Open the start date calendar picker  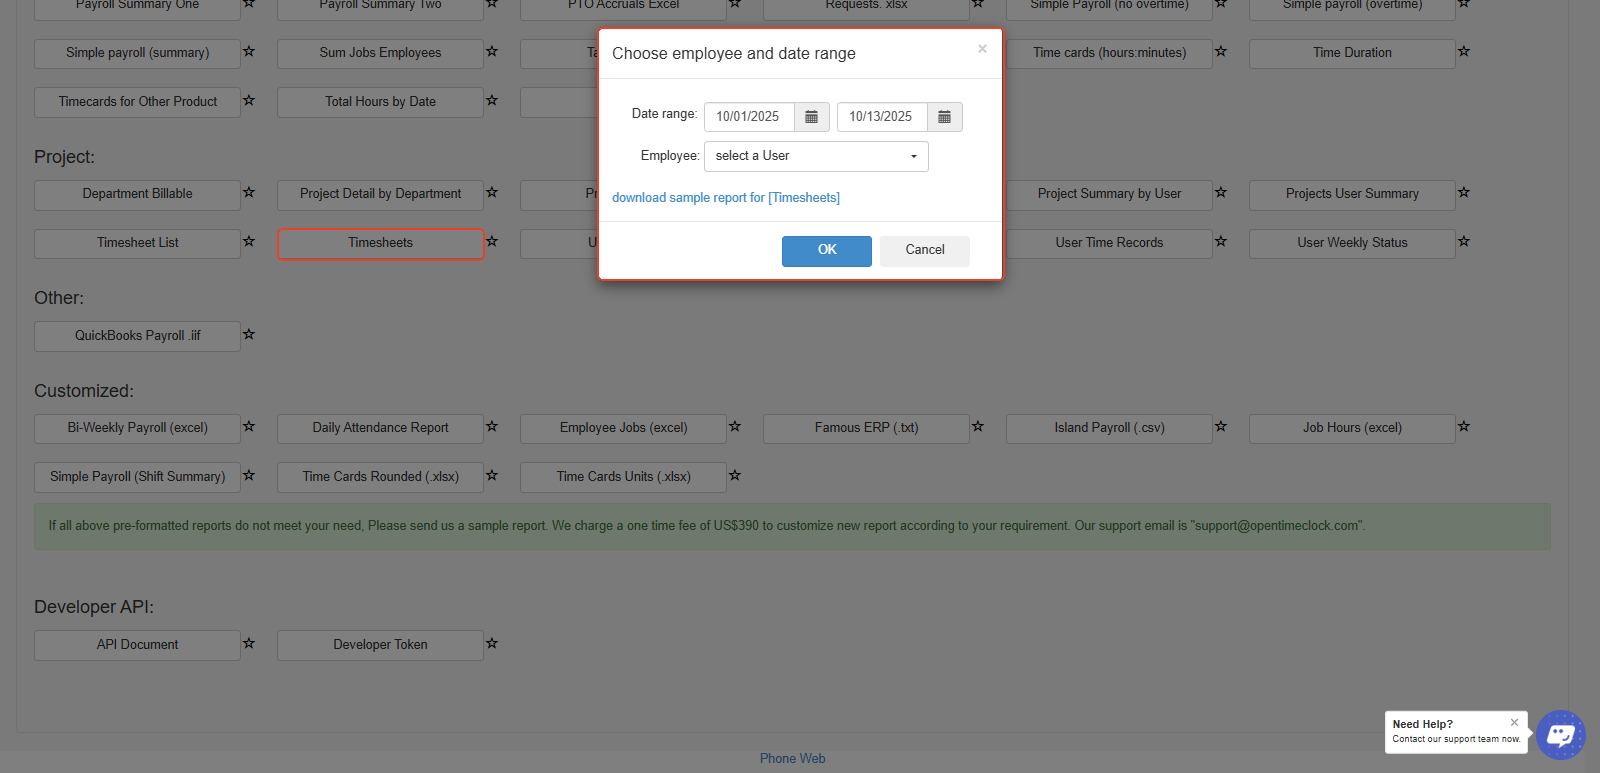[x=811, y=117]
